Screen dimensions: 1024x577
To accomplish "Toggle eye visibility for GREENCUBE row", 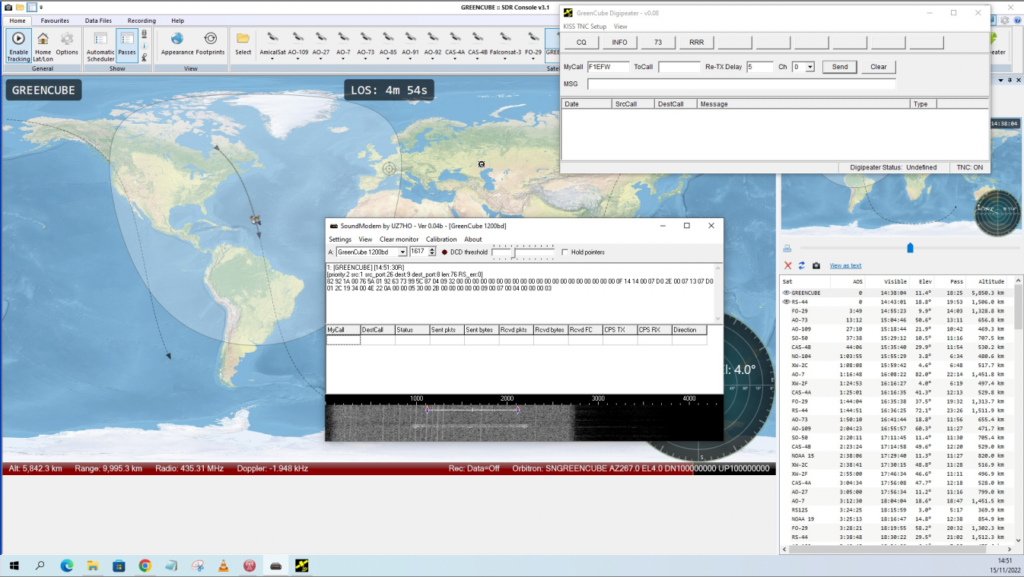I will [786, 293].
